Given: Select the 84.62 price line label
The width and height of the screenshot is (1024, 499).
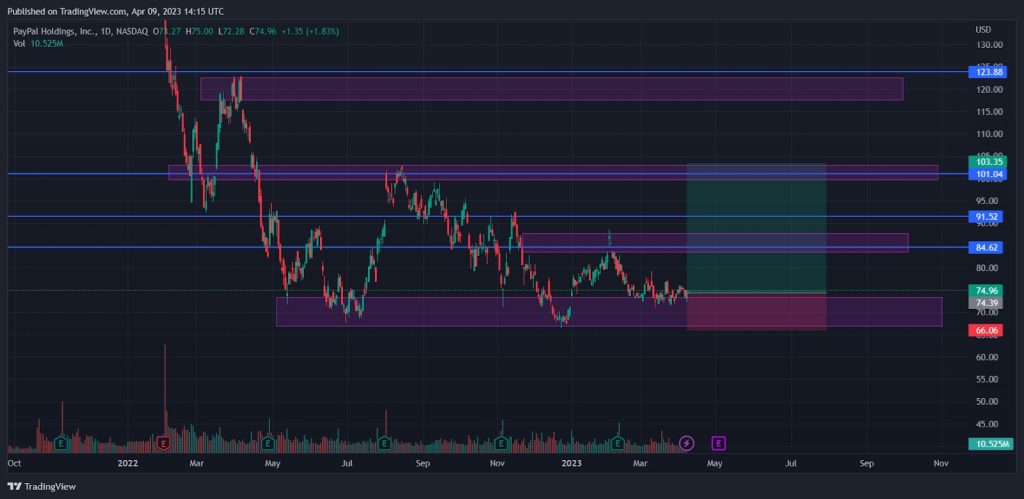Looking at the screenshot, I should (987, 247).
